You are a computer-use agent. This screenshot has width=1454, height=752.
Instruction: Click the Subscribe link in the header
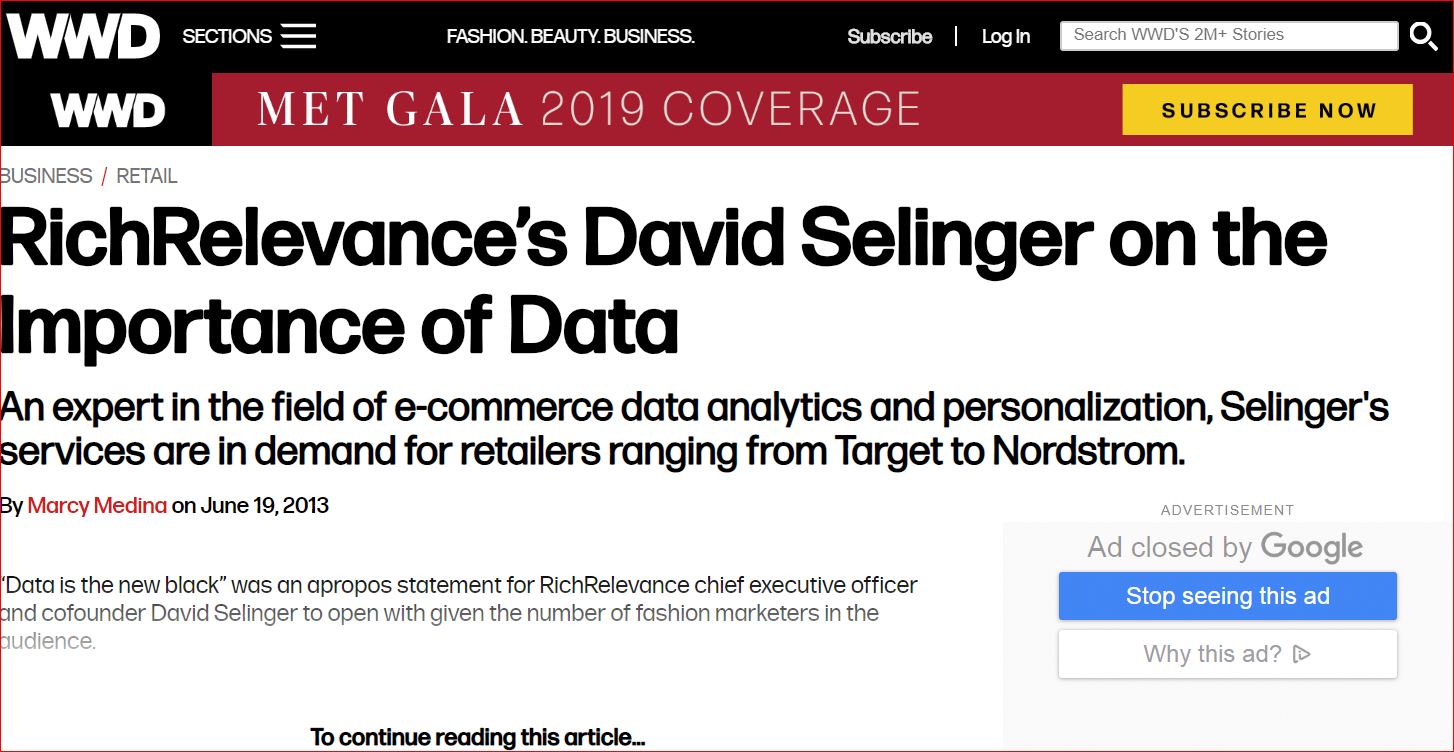click(889, 37)
